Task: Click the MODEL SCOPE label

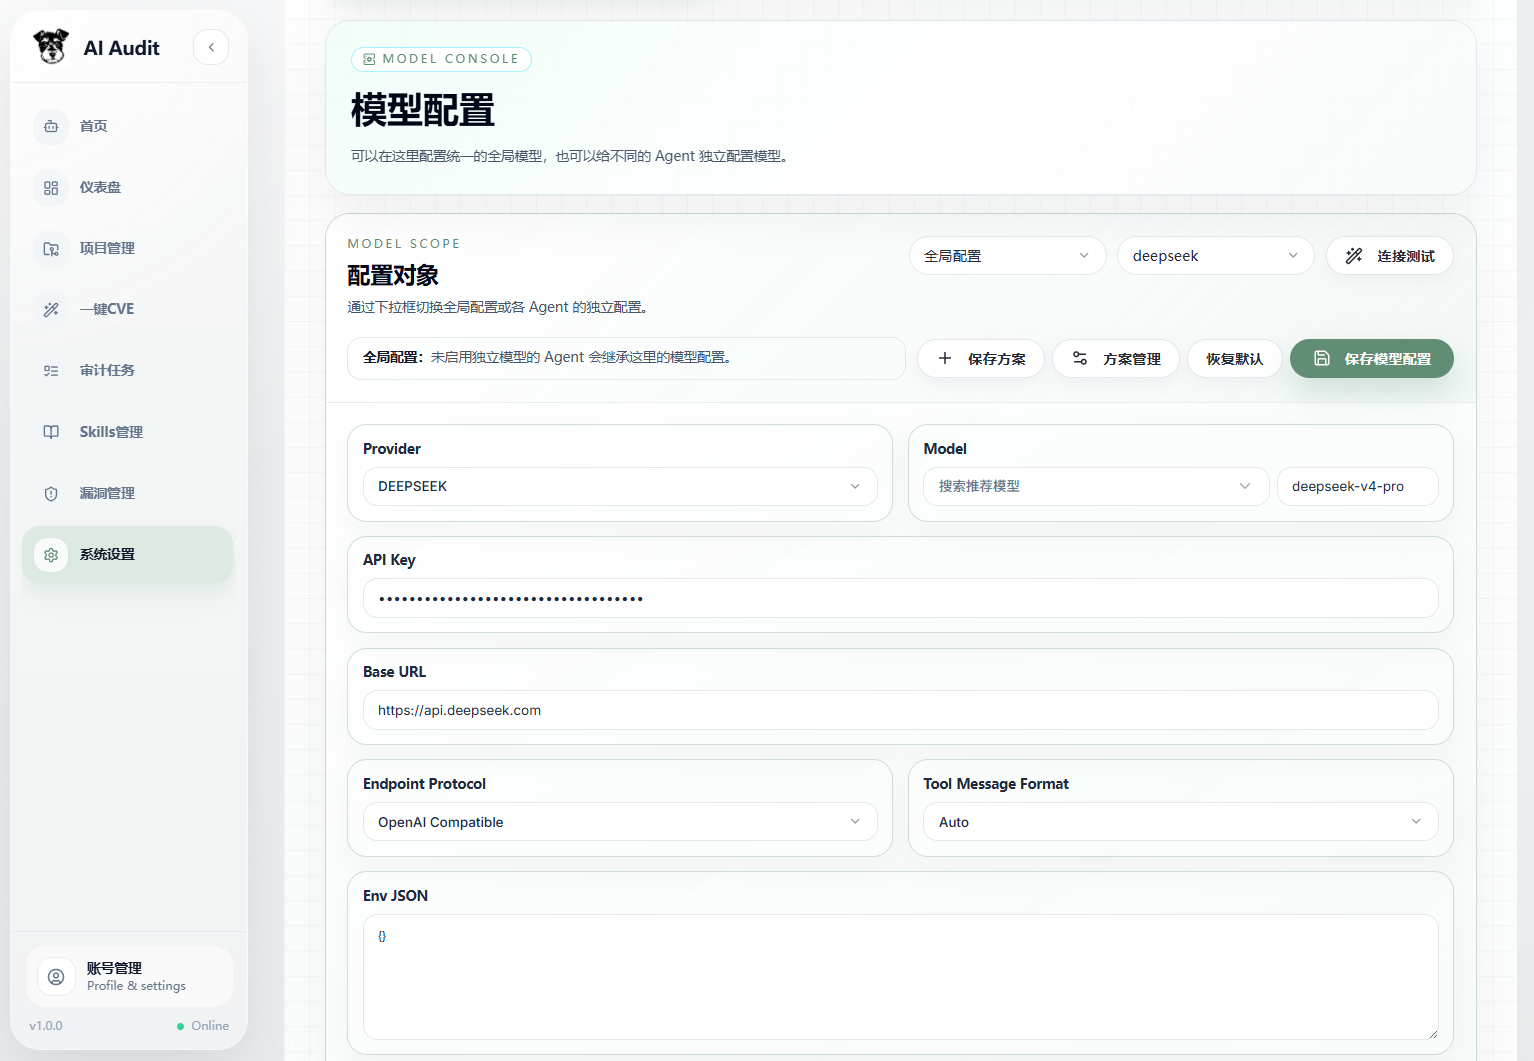Action: point(404,244)
